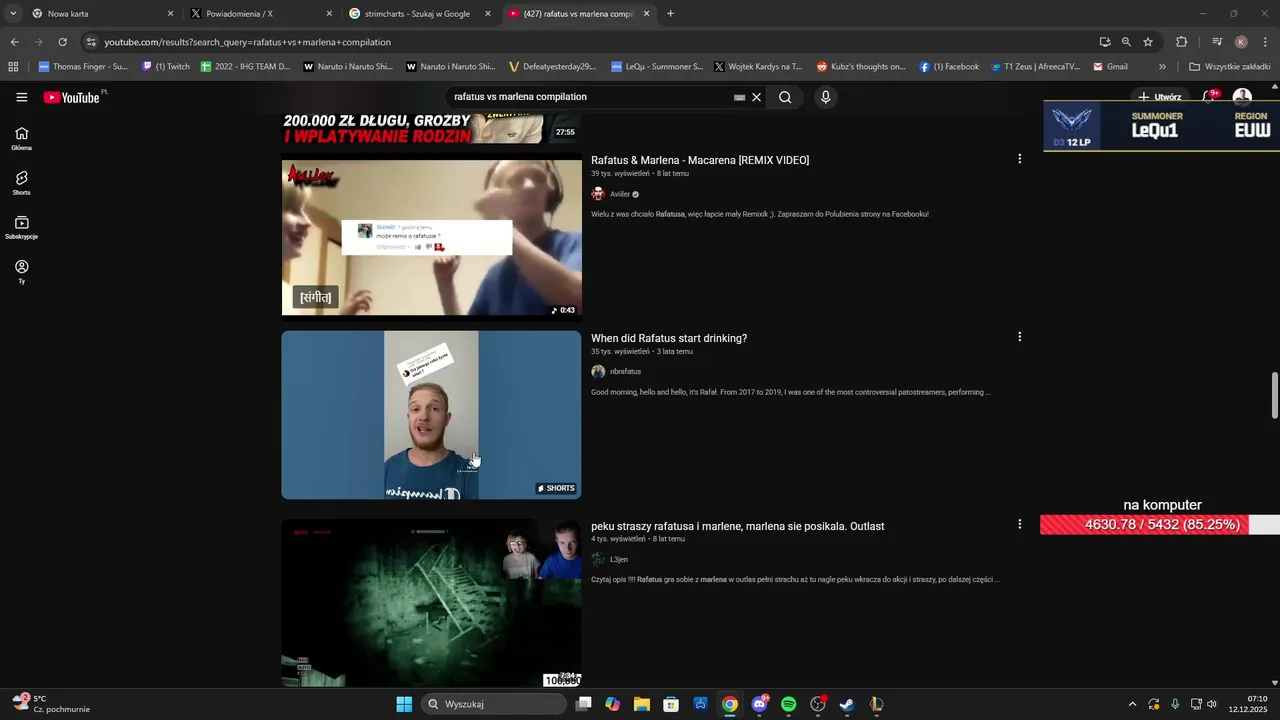Open the tab search dropdown arrow
The image size is (1280, 720).
pyautogui.click(x=13, y=14)
